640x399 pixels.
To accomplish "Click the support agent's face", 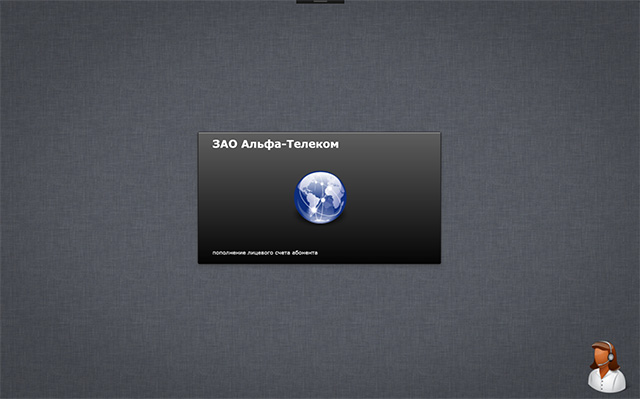I will (x=600, y=355).
